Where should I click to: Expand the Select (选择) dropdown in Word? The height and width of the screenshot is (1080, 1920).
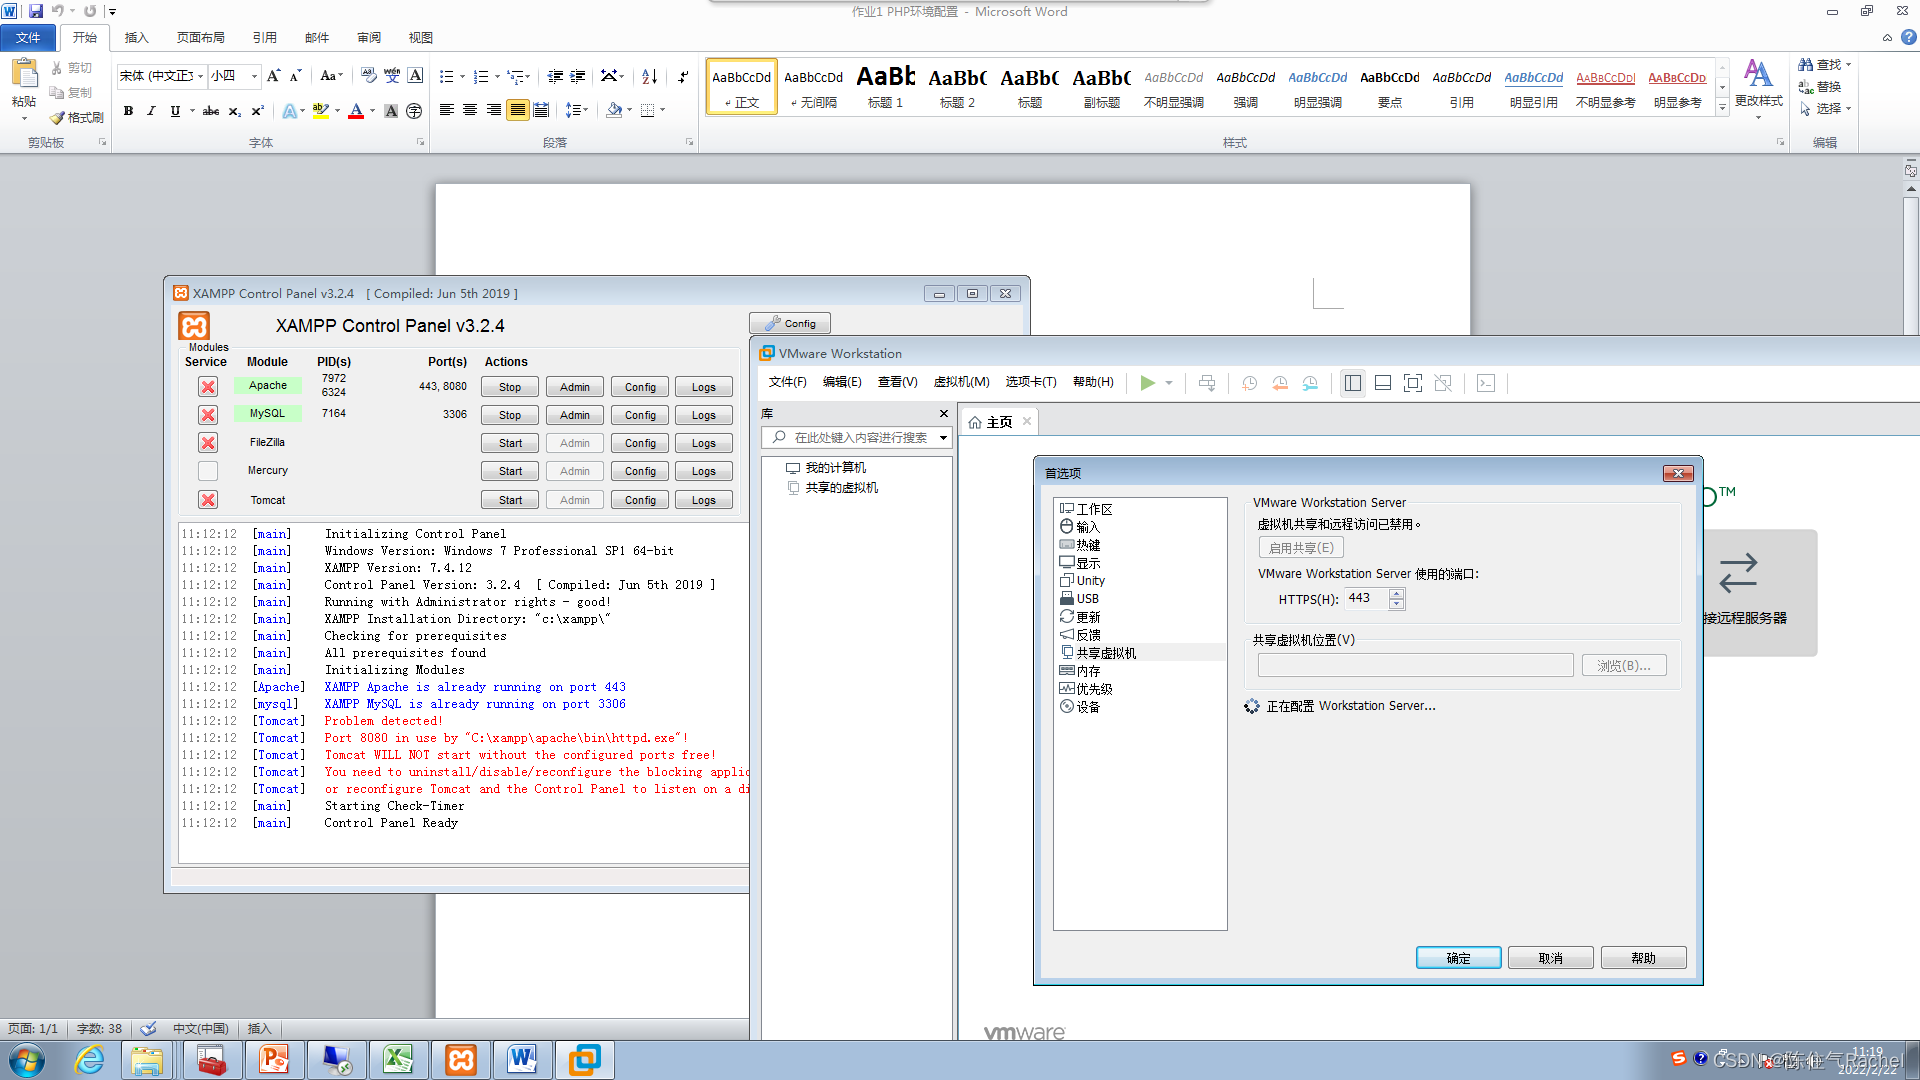[1849, 108]
